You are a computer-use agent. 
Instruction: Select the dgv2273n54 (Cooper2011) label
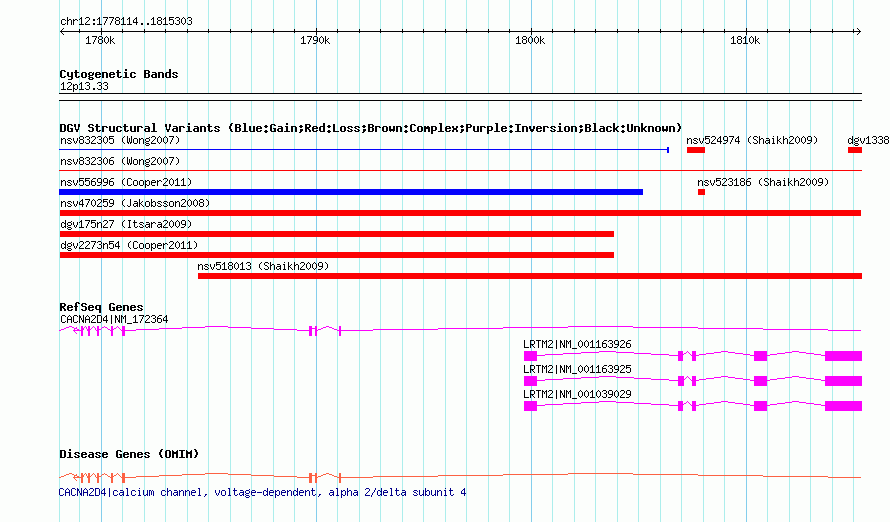129,245
